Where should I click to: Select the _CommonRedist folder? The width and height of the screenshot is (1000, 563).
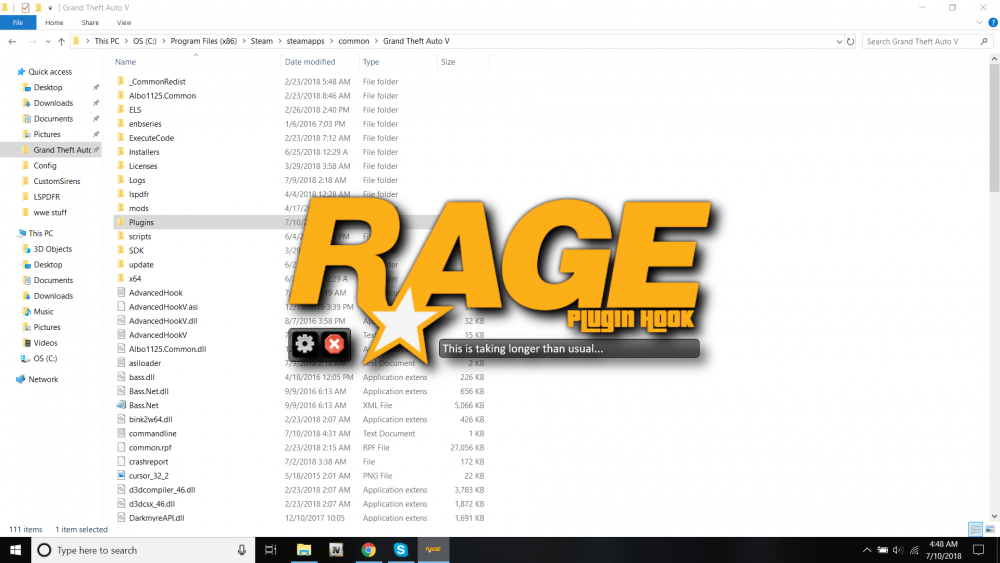[x=157, y=82]
